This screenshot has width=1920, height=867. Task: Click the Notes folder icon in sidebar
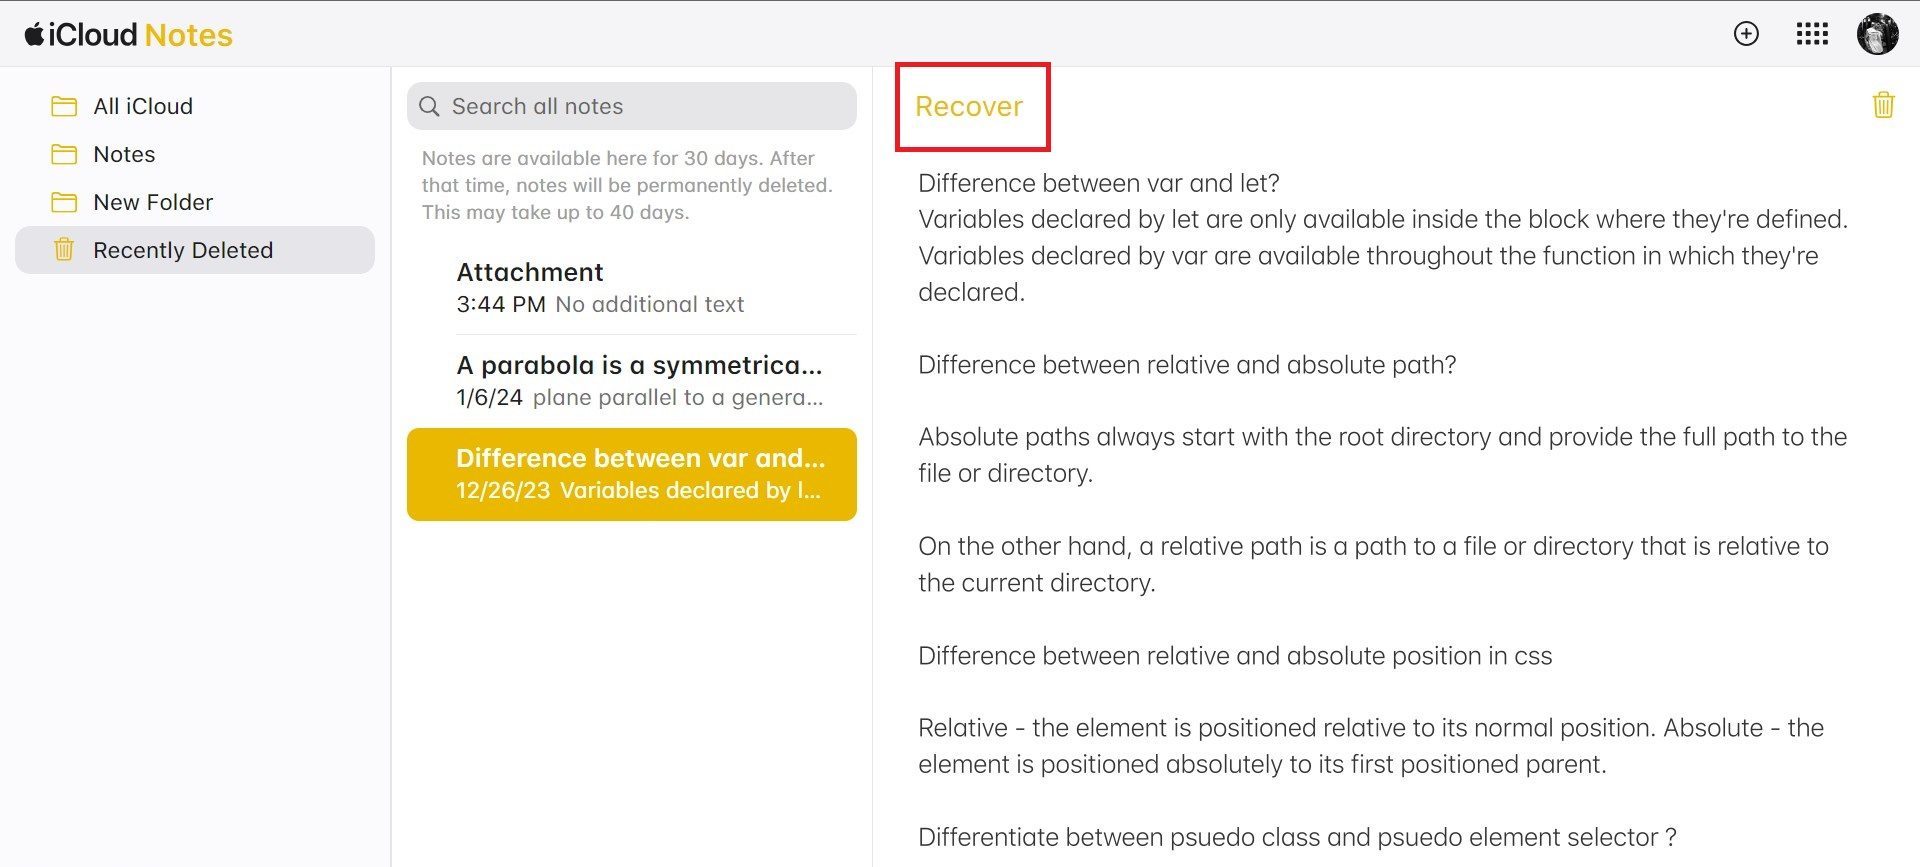click(64, 154)
